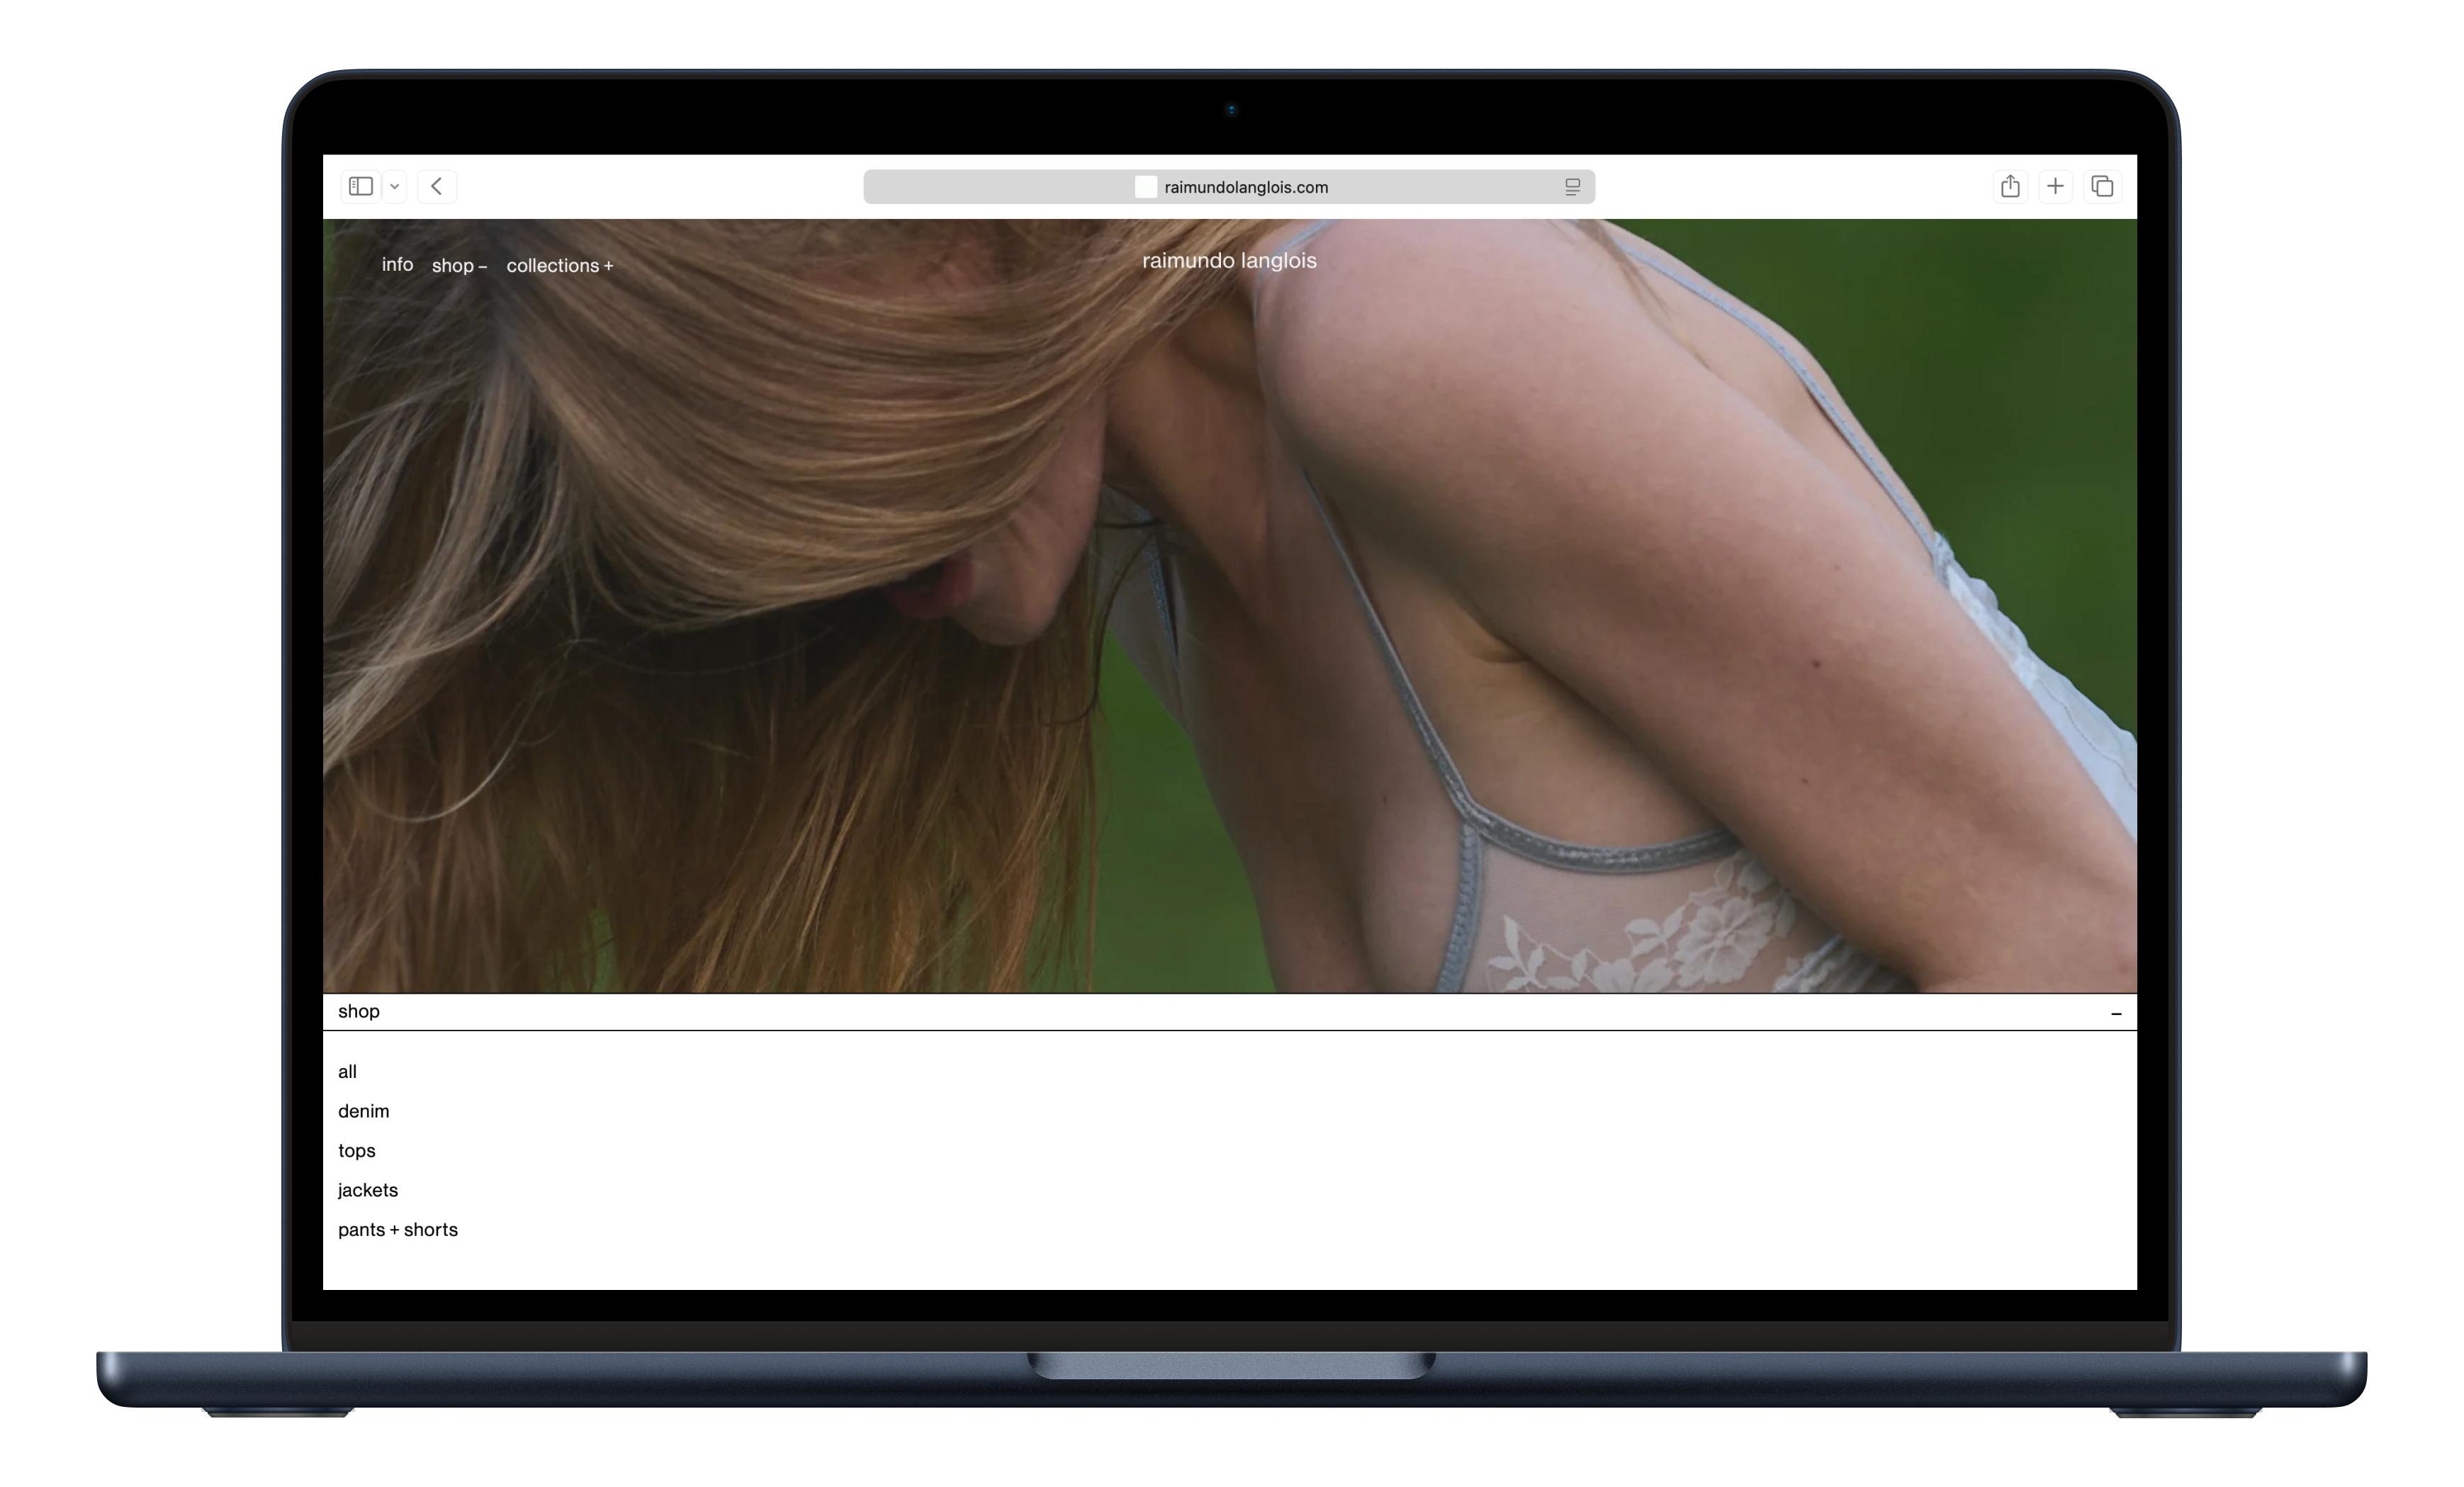The height and width of the screenshot is (1487, 2464).
Task: Expand the collections menu
Action: 559,266
